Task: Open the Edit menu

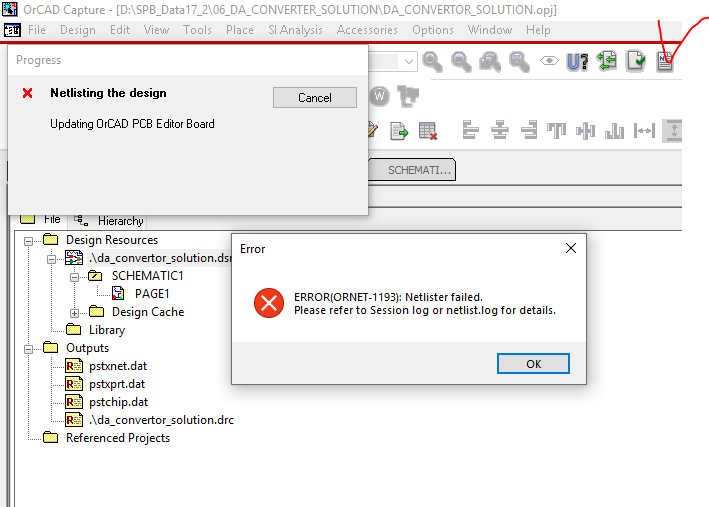Action: coord(120,30)
